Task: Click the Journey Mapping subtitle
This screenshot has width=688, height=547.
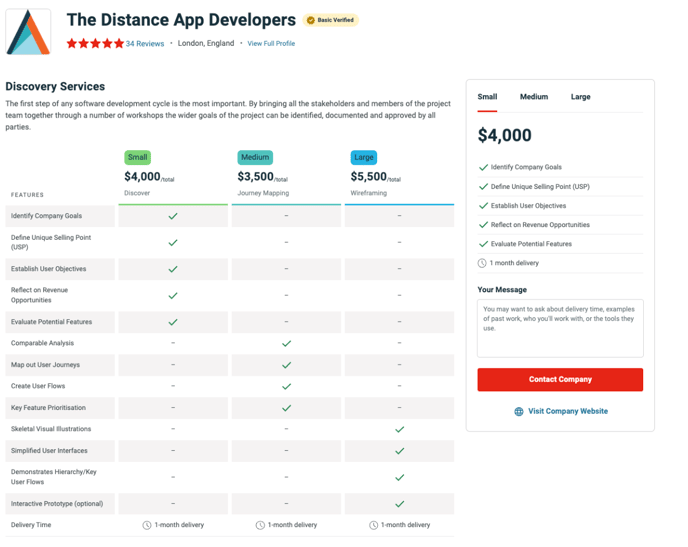Action: (x=263, y=193)
